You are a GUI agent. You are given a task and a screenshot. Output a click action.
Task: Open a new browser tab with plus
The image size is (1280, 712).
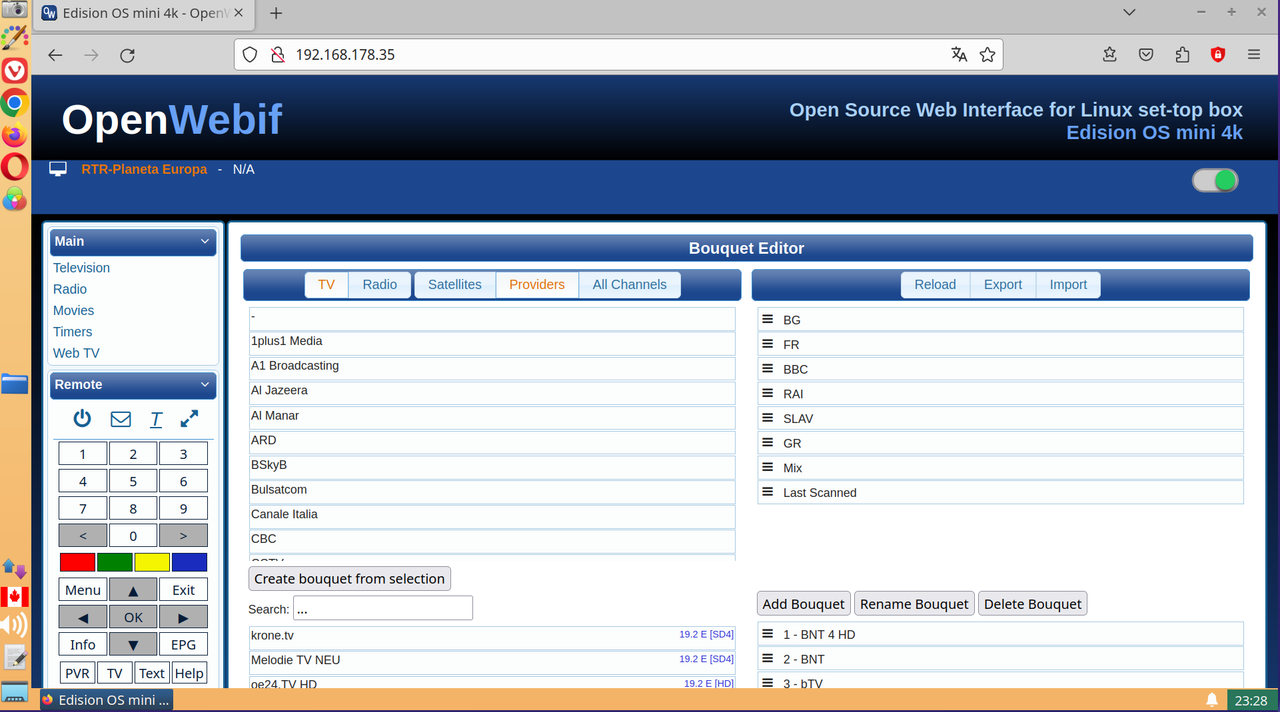(276, 13)
